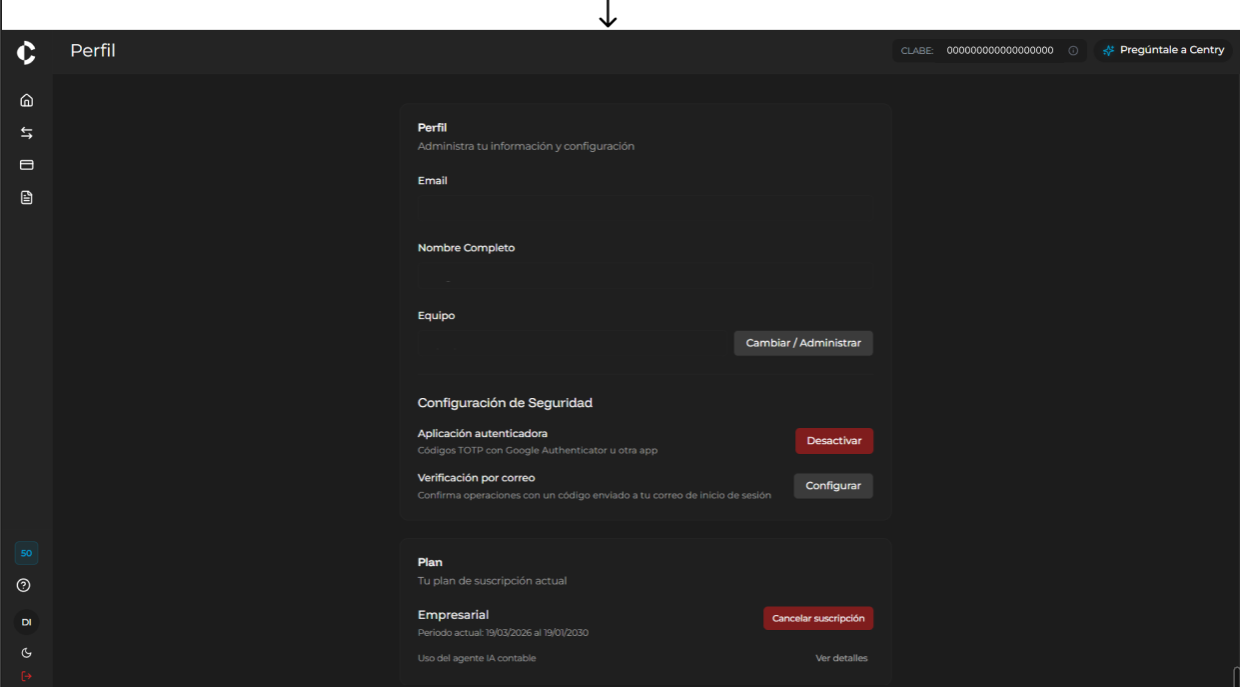
Task: Open the Ver detalles link
Action: [x=842, y=658]
